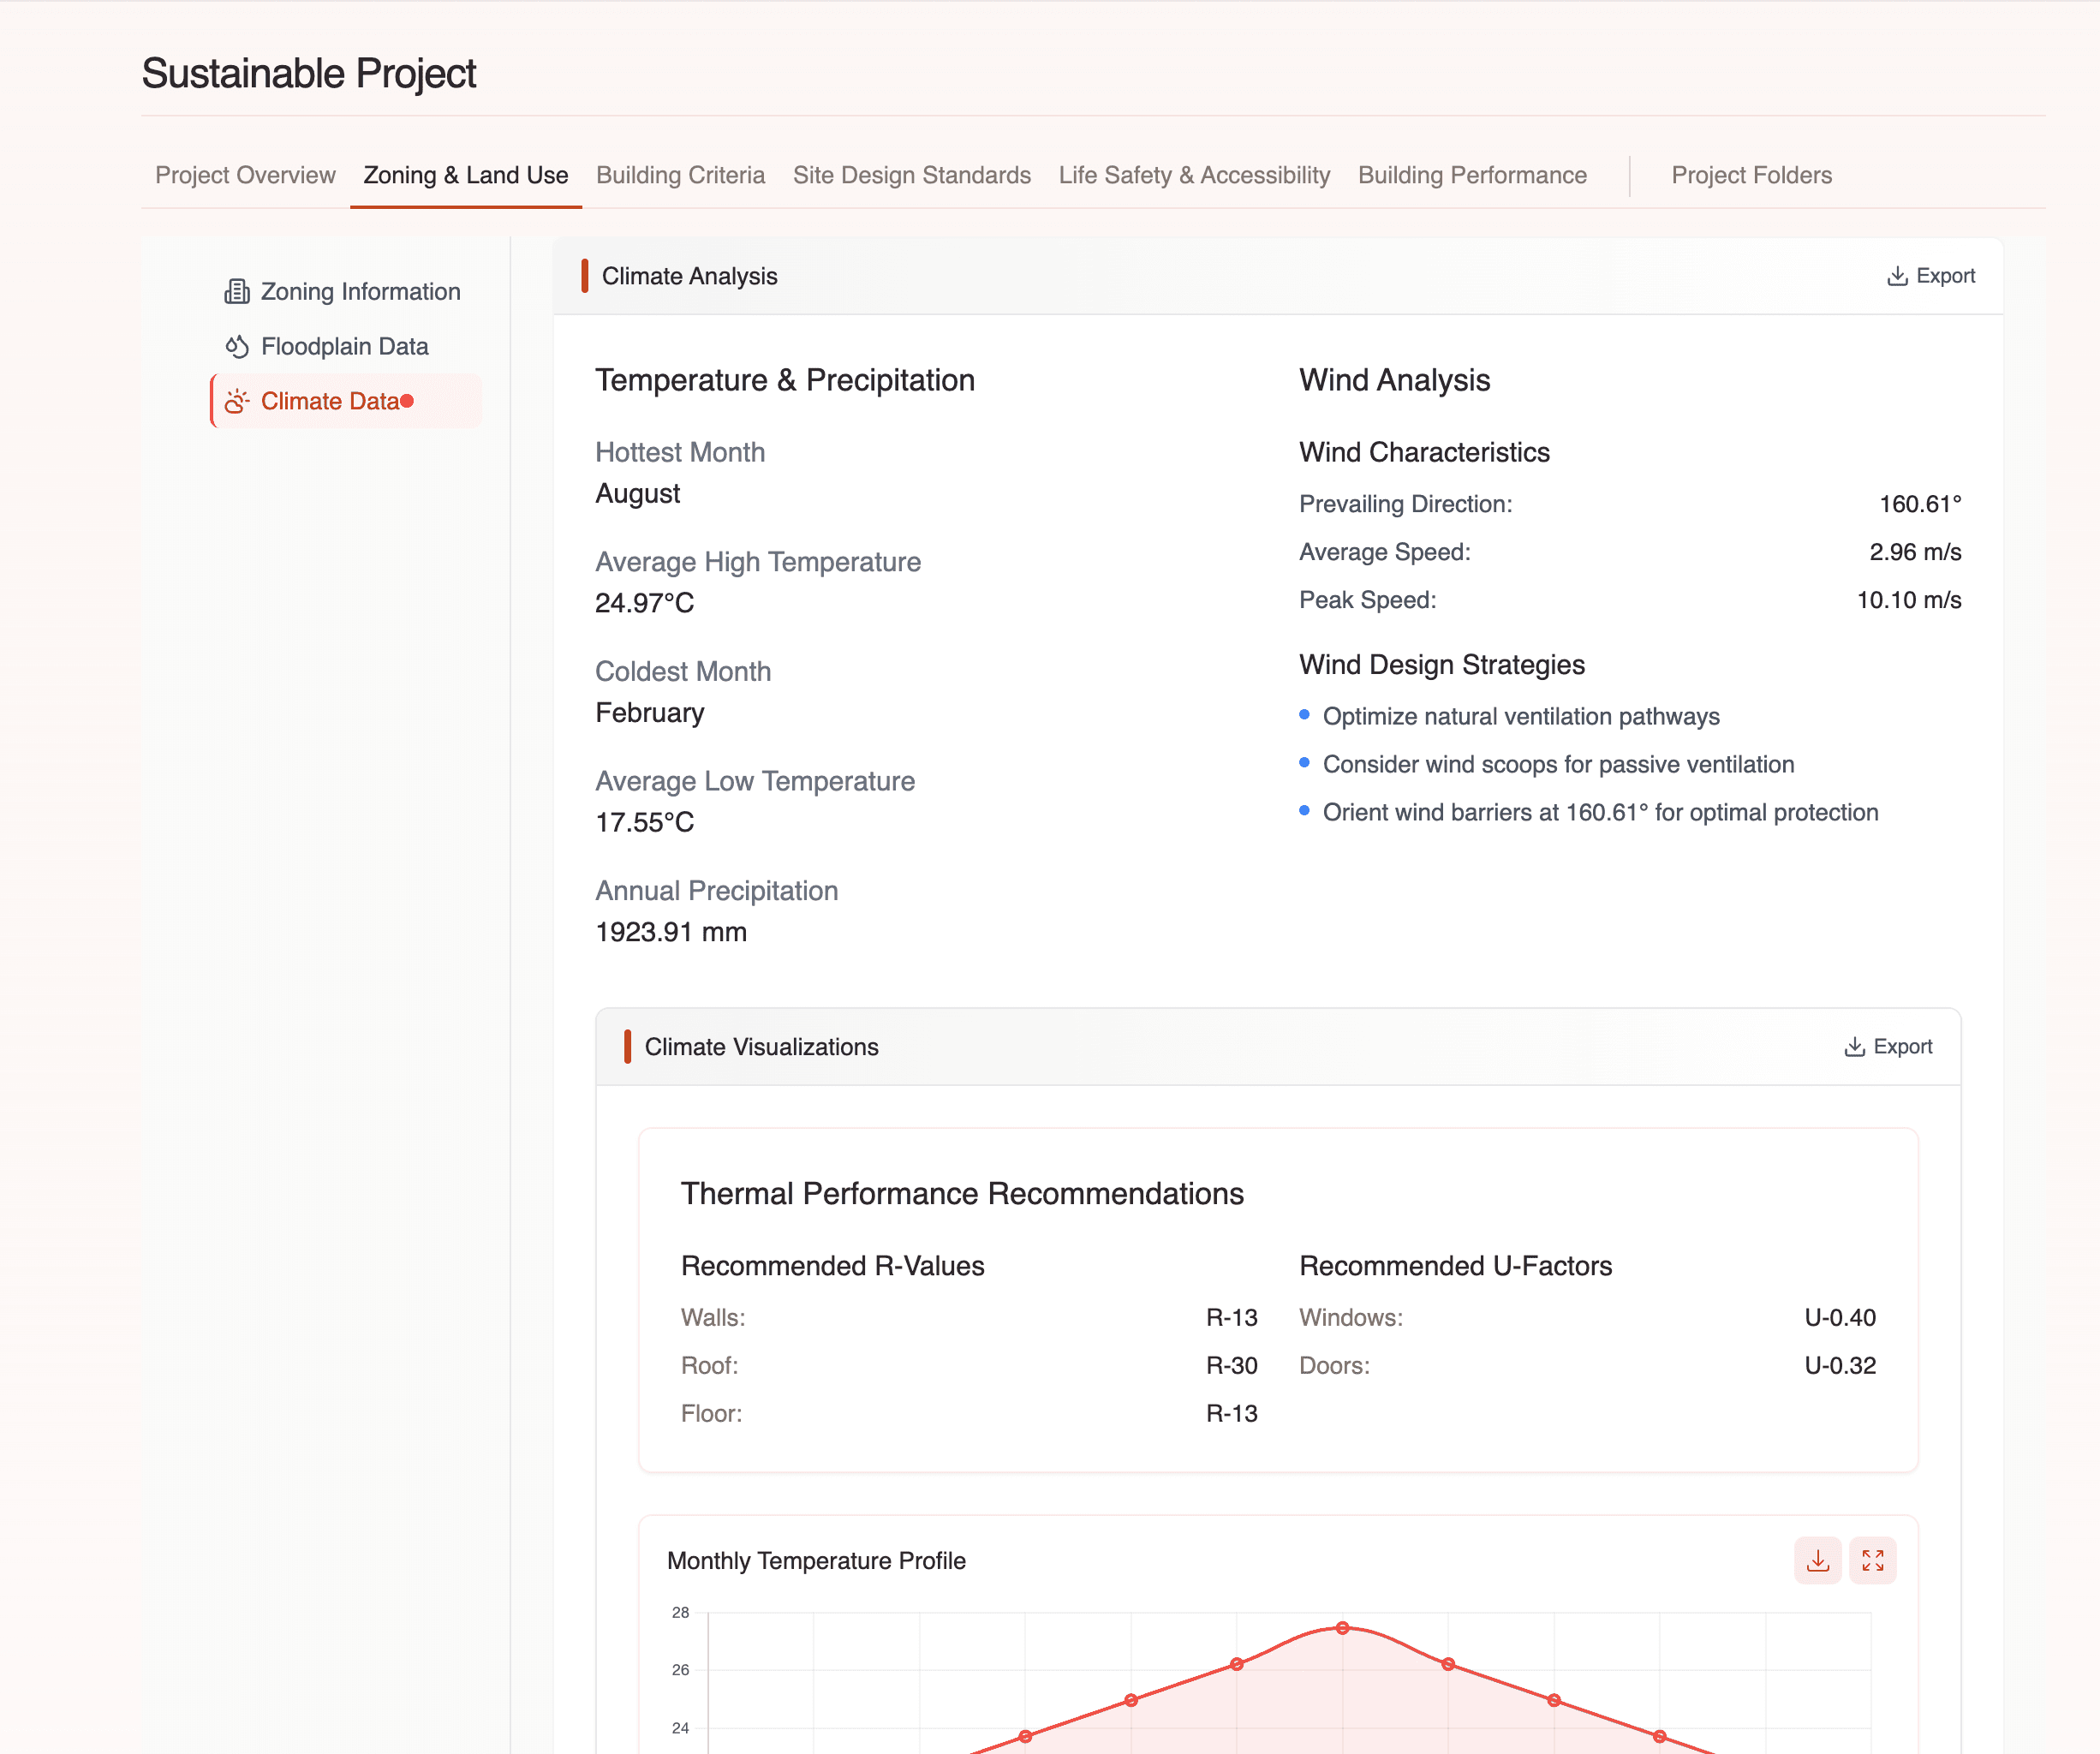This screenshot has width=2100, height=1754.
Task: Expand the Monthly Temperature Profile to fullscreen
Action: click(x=1872, y=1560)
